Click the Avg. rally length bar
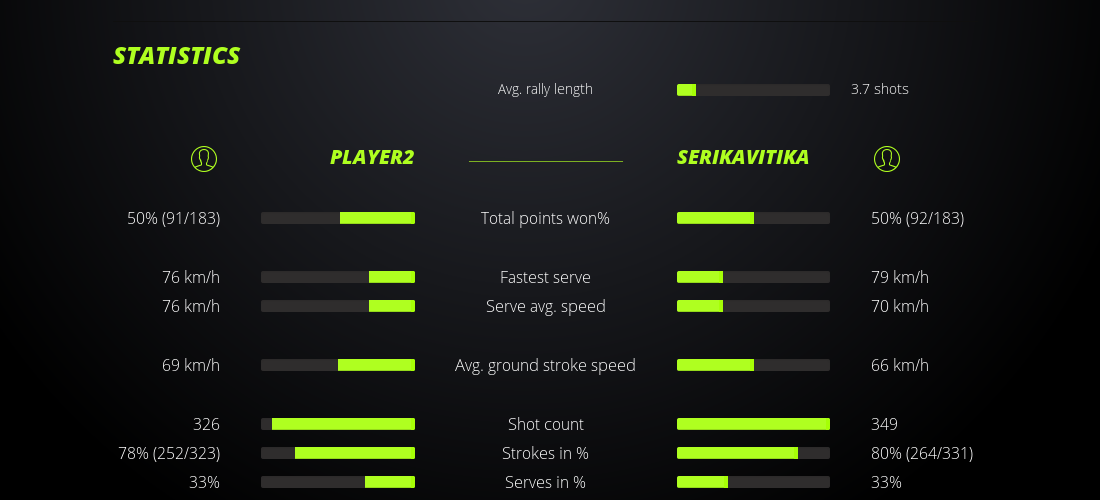Screen dimensions: 1100x500 click(753, 90)
